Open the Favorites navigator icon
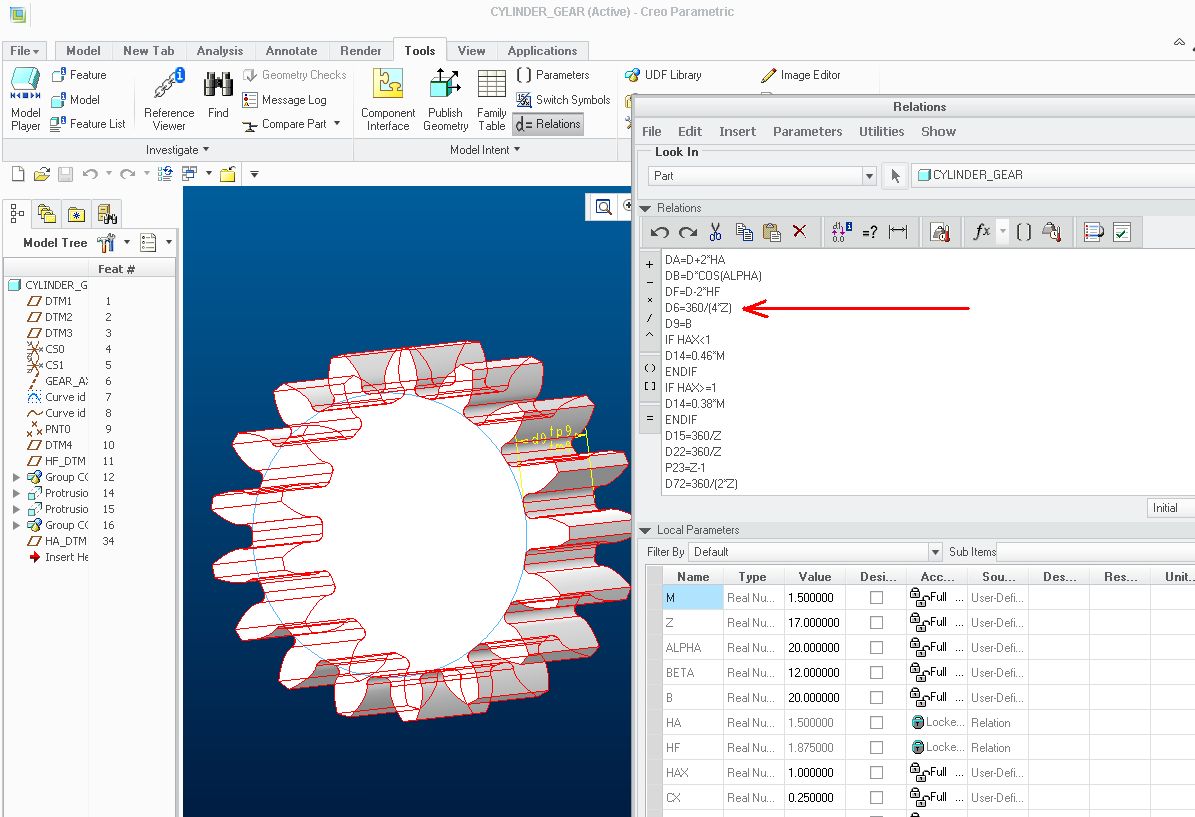 76,214
